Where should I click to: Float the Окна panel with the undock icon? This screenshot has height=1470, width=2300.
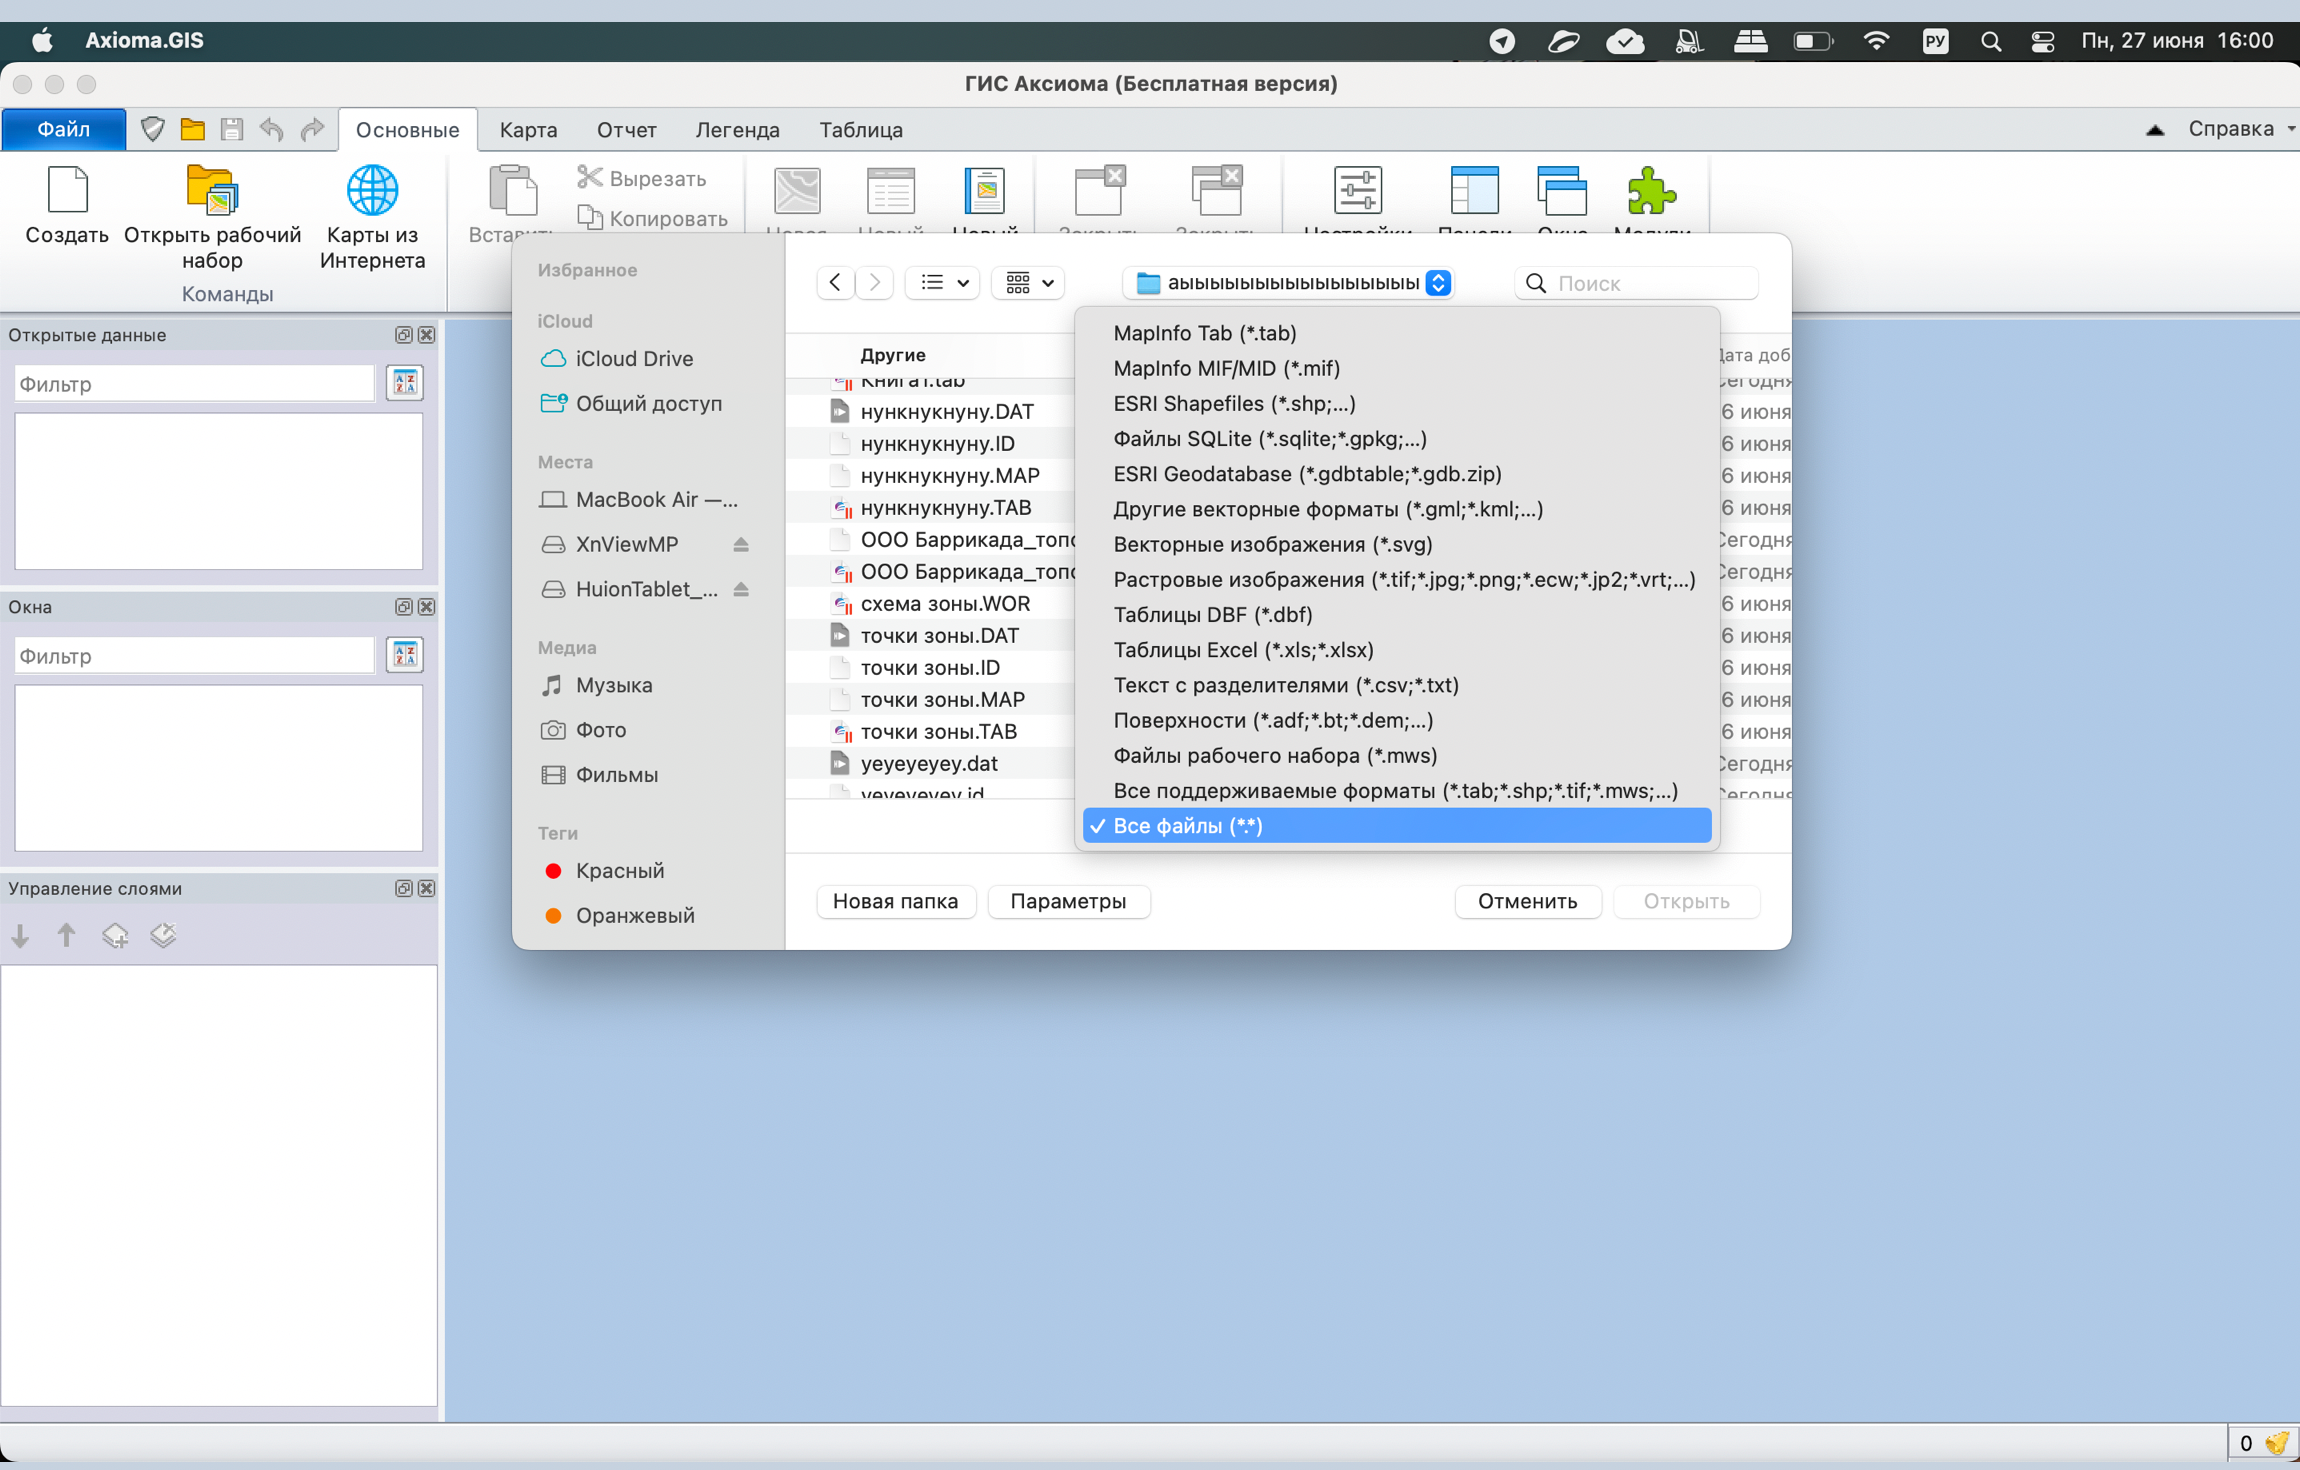point(403,607)
